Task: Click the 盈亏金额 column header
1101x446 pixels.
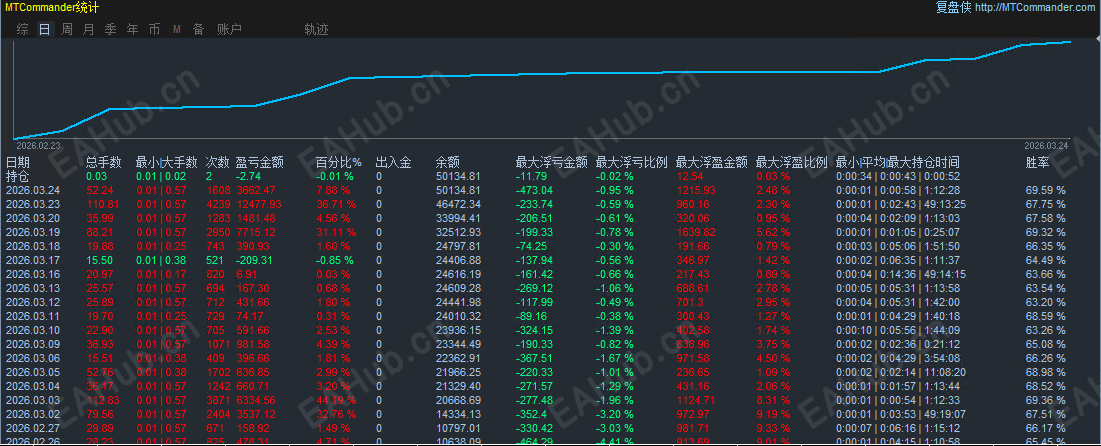Action: (x=260, y=163)
